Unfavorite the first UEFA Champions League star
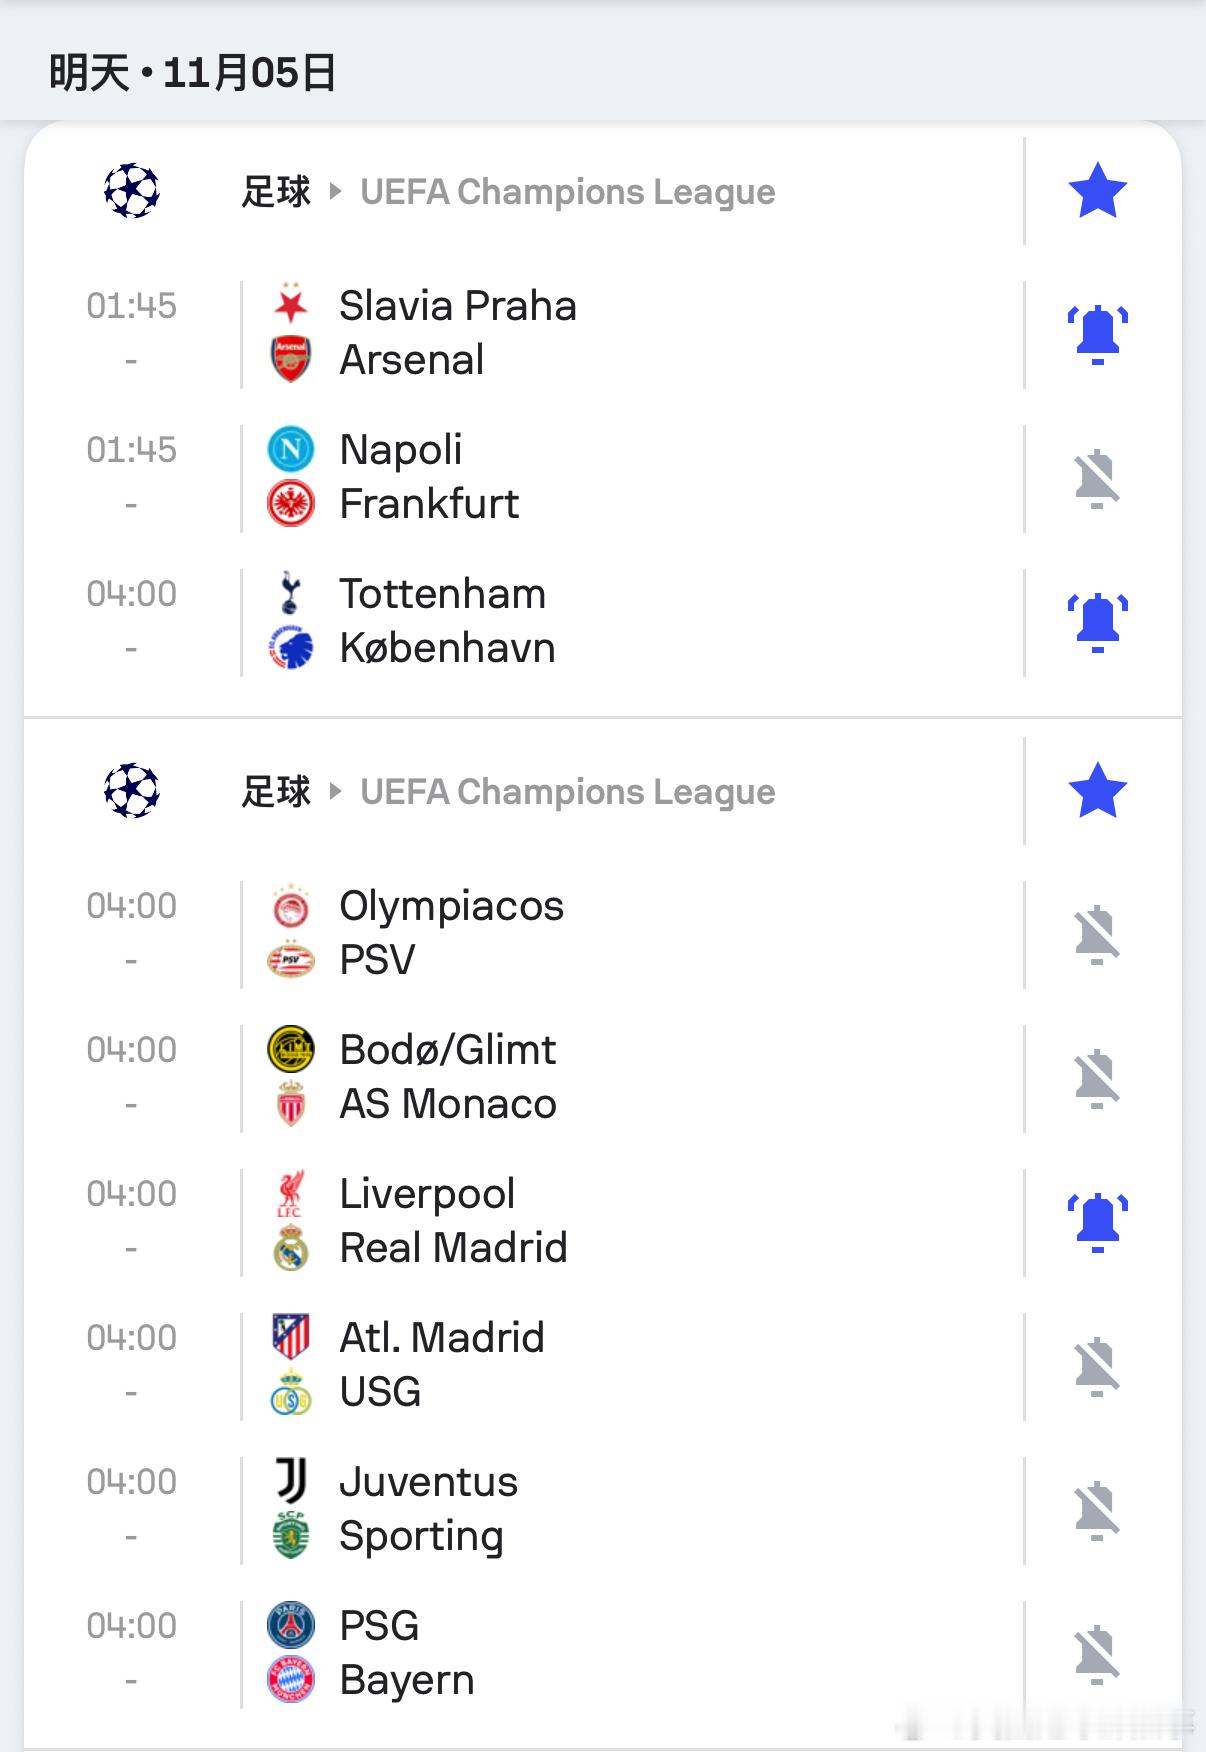1206x1752 pixels. click(1097, 190)
